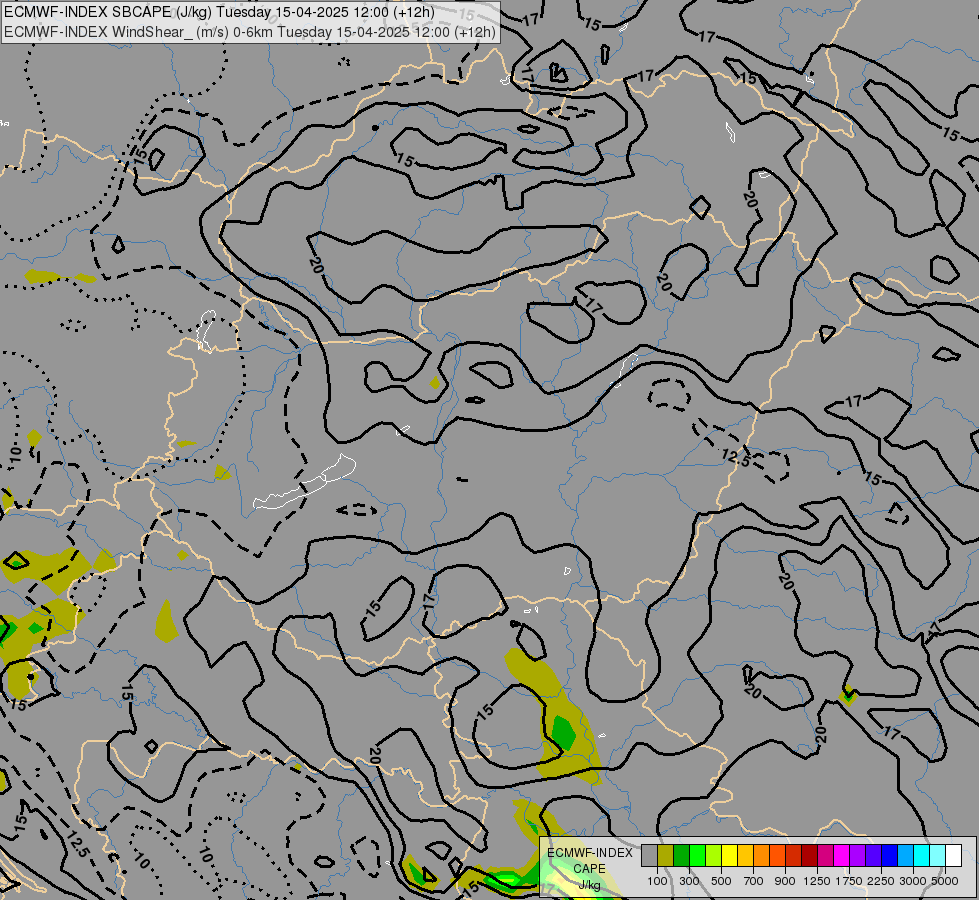
Task: Click the SBCAPE Tuesday 15-04-2025 title line
Action: (219, 12)
